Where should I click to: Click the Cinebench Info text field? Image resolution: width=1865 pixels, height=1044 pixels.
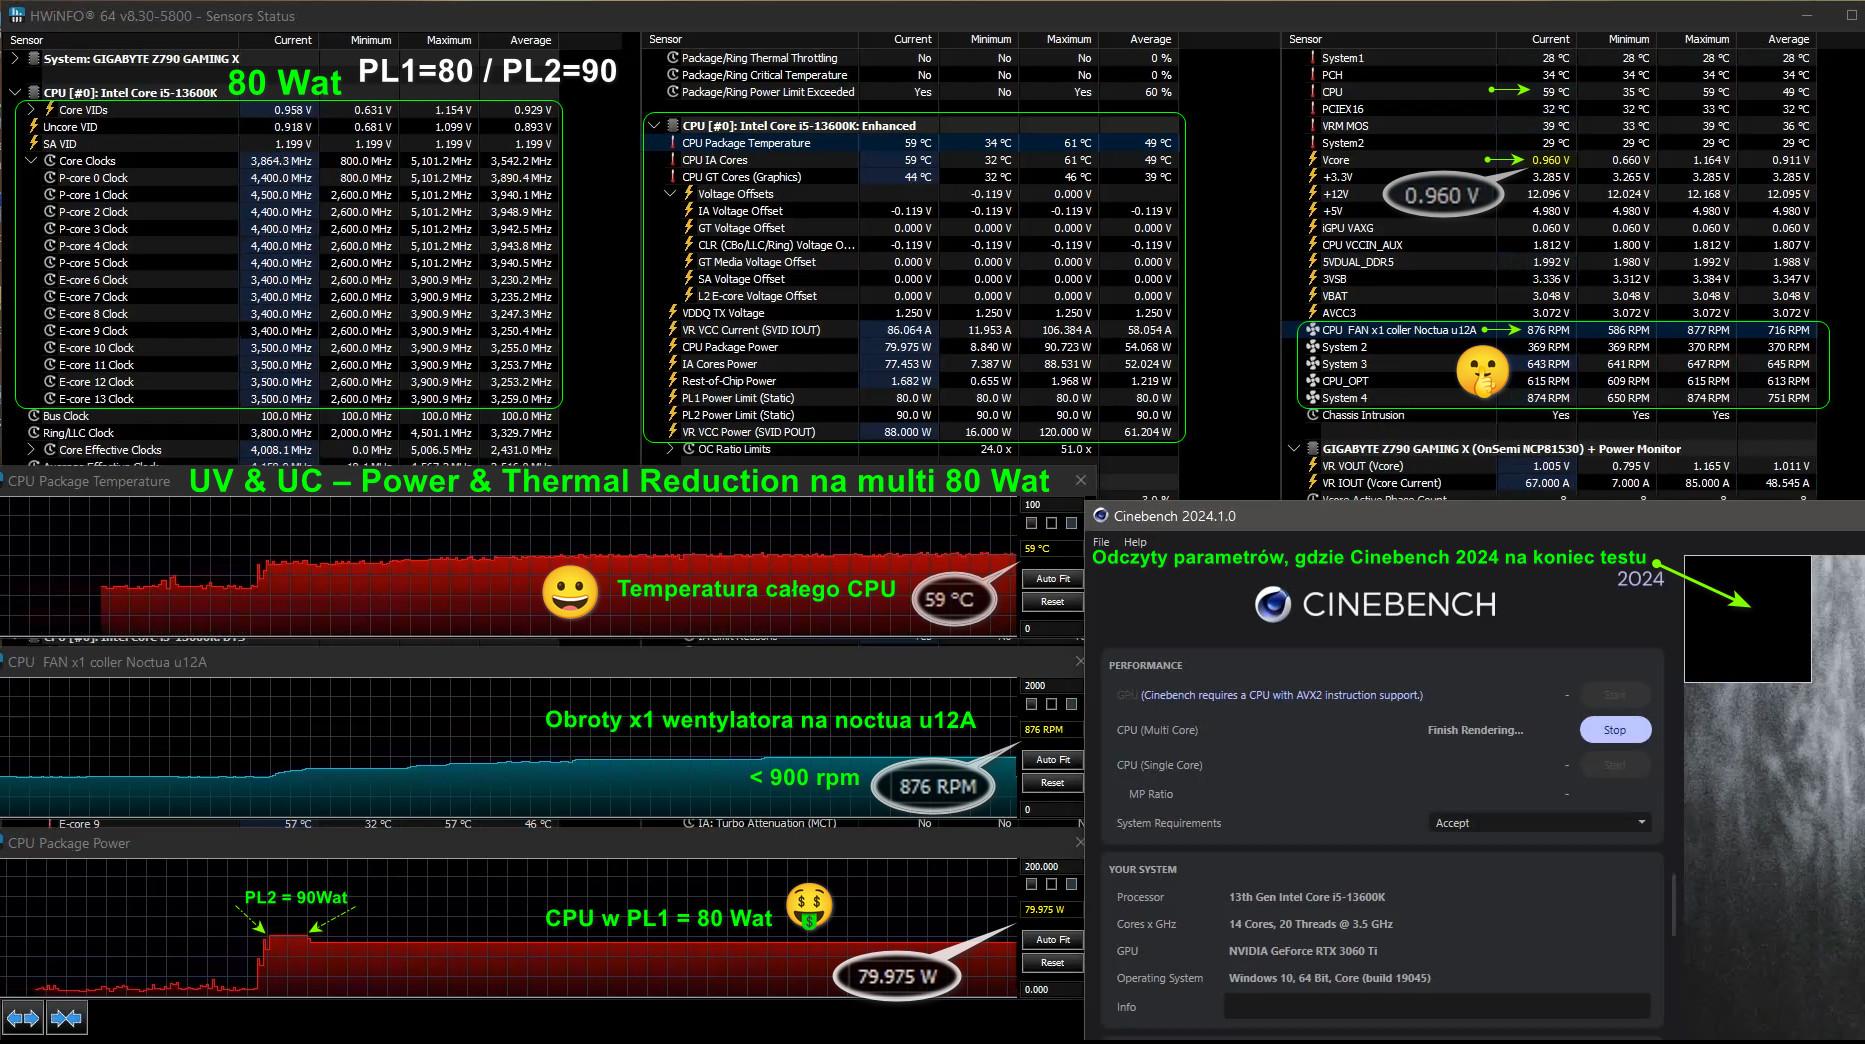[1436, 1007]
